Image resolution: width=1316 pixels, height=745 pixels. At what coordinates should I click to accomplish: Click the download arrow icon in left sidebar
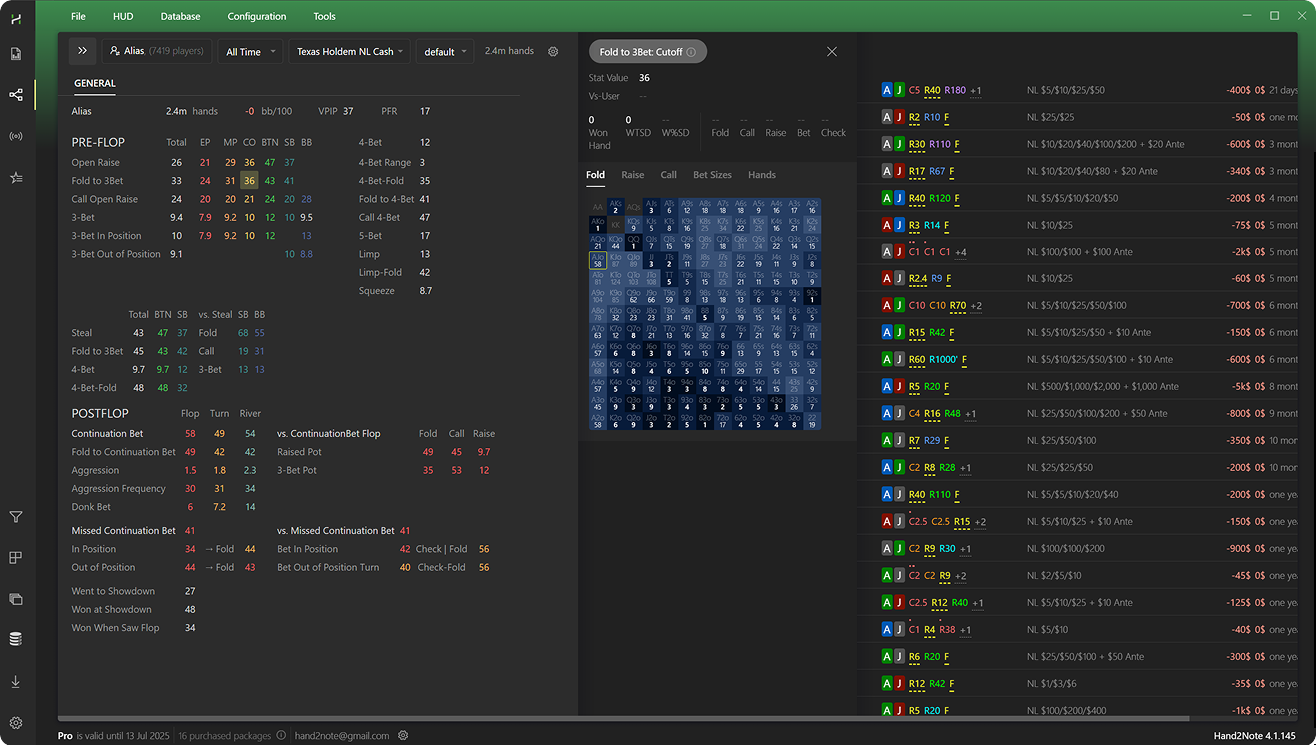[16, 682]
